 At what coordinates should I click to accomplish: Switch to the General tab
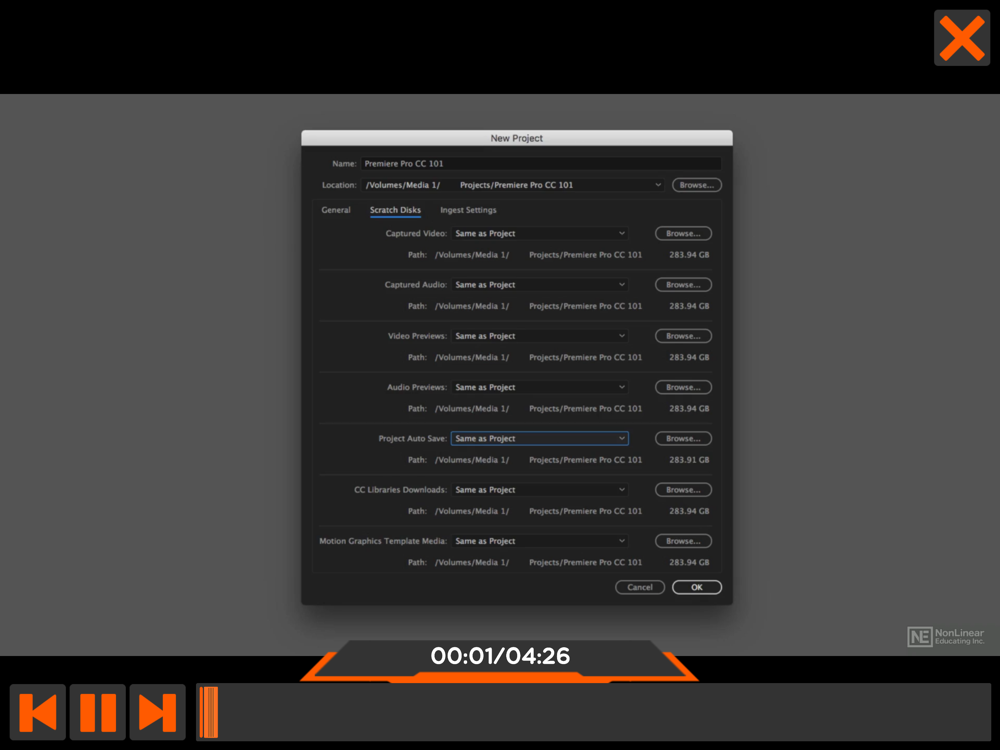pos(335,210)
